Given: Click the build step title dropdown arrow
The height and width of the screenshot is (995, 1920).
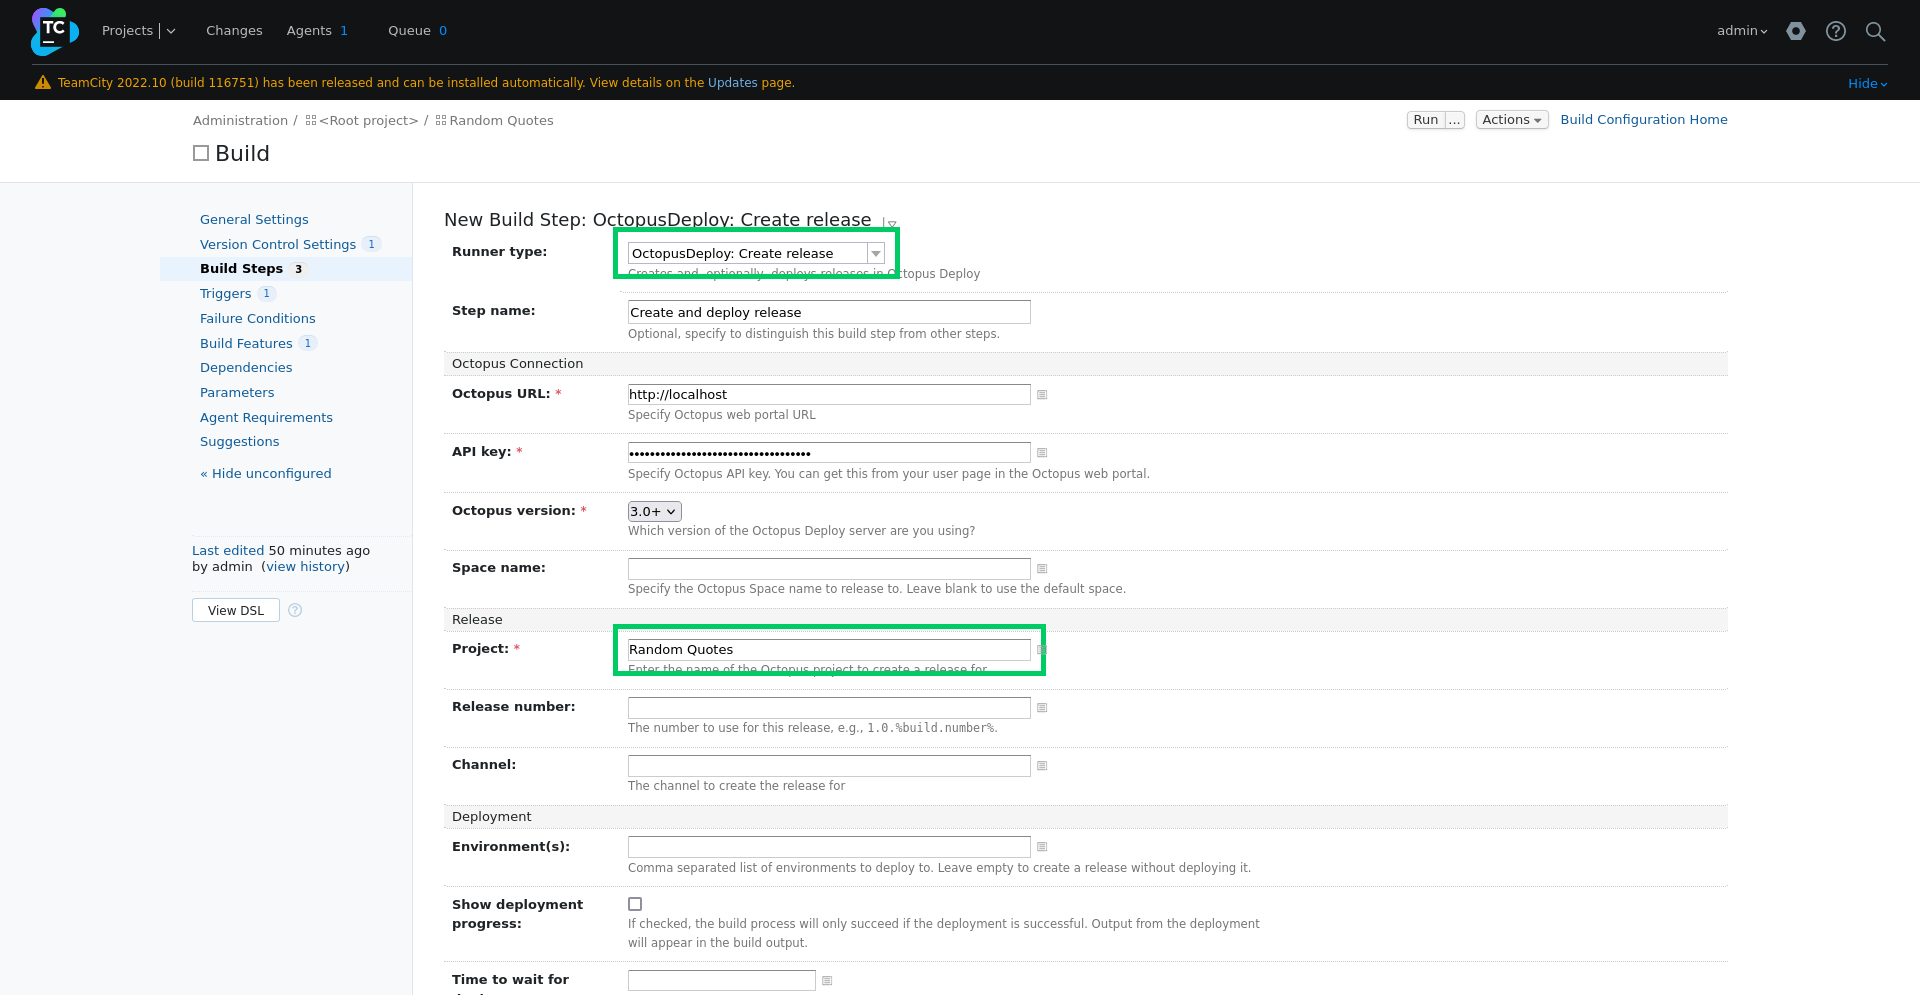Looking at the screenshot, I should (x=891, y=224).
